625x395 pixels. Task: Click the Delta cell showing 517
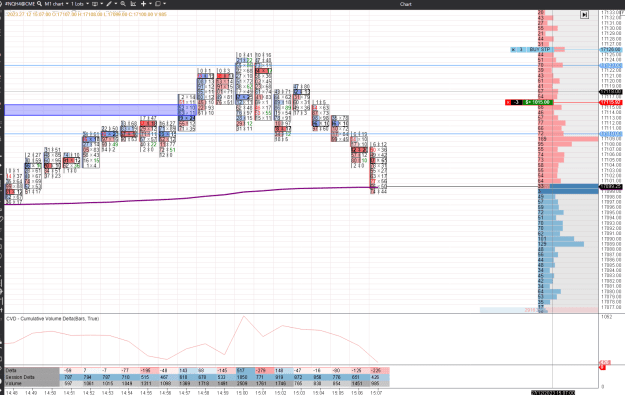[245, 370]
